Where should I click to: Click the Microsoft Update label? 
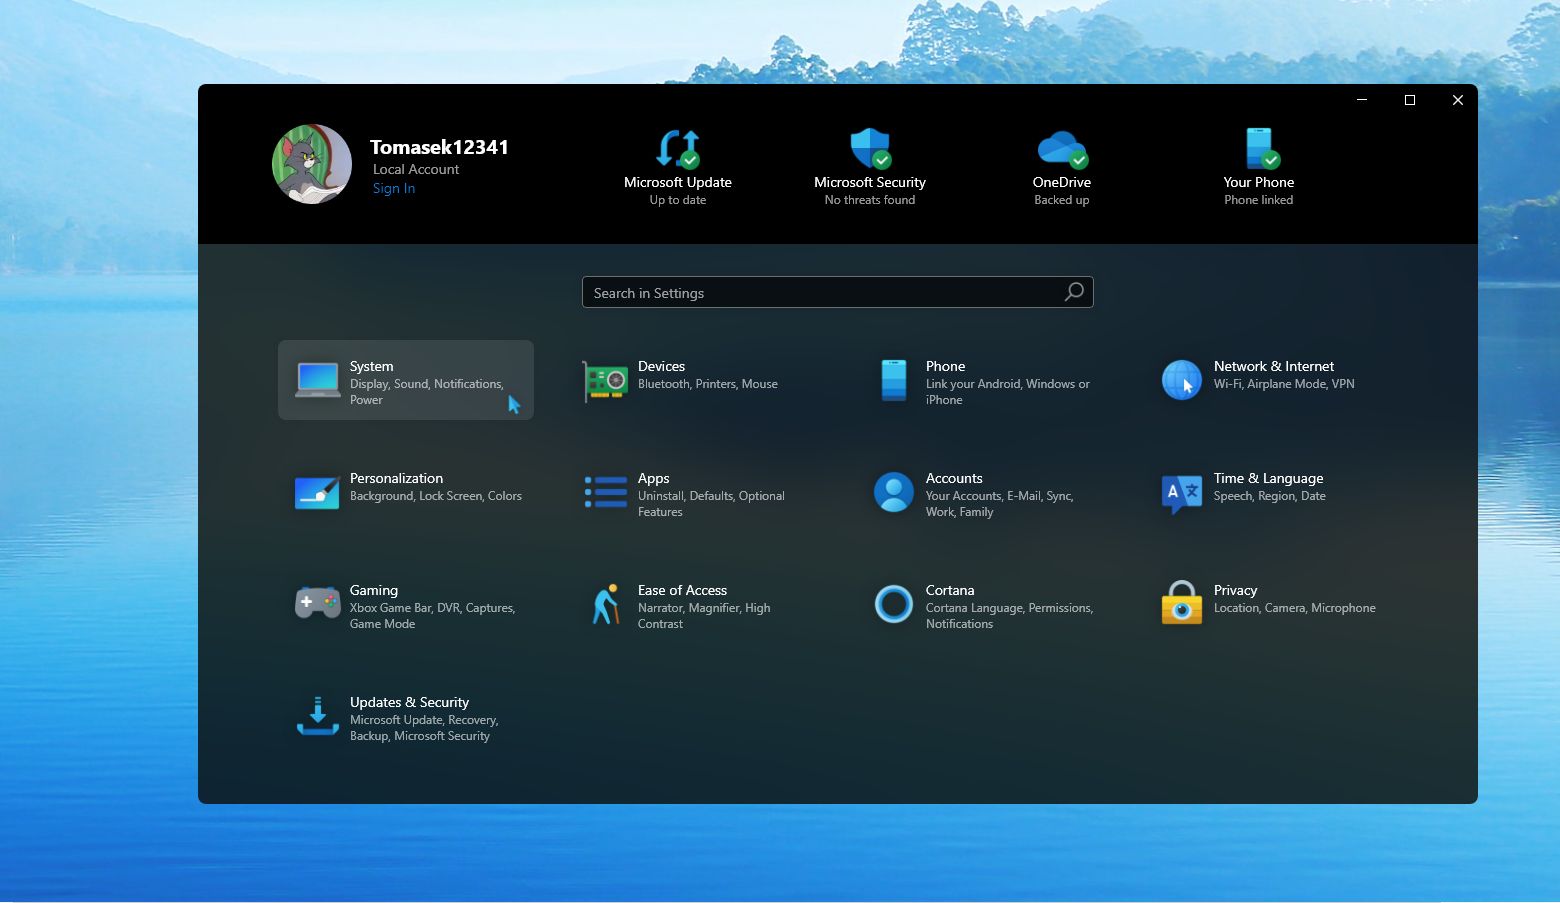678,182
